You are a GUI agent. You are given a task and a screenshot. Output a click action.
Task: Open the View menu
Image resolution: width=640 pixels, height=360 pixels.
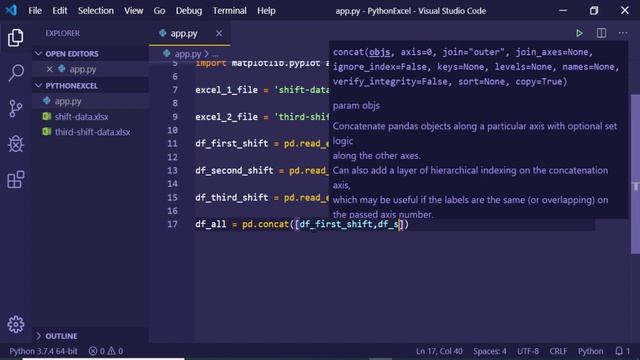[133, 11]
